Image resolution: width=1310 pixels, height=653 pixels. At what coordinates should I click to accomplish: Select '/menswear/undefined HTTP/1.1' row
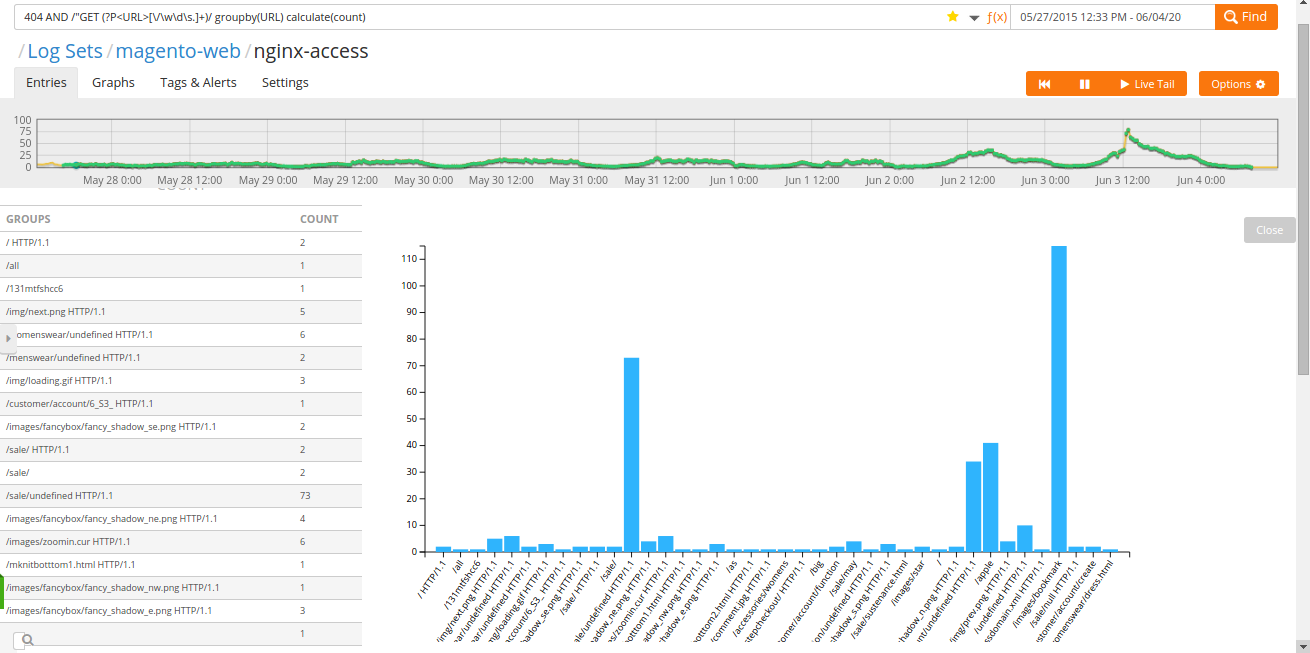coord(181,358)
